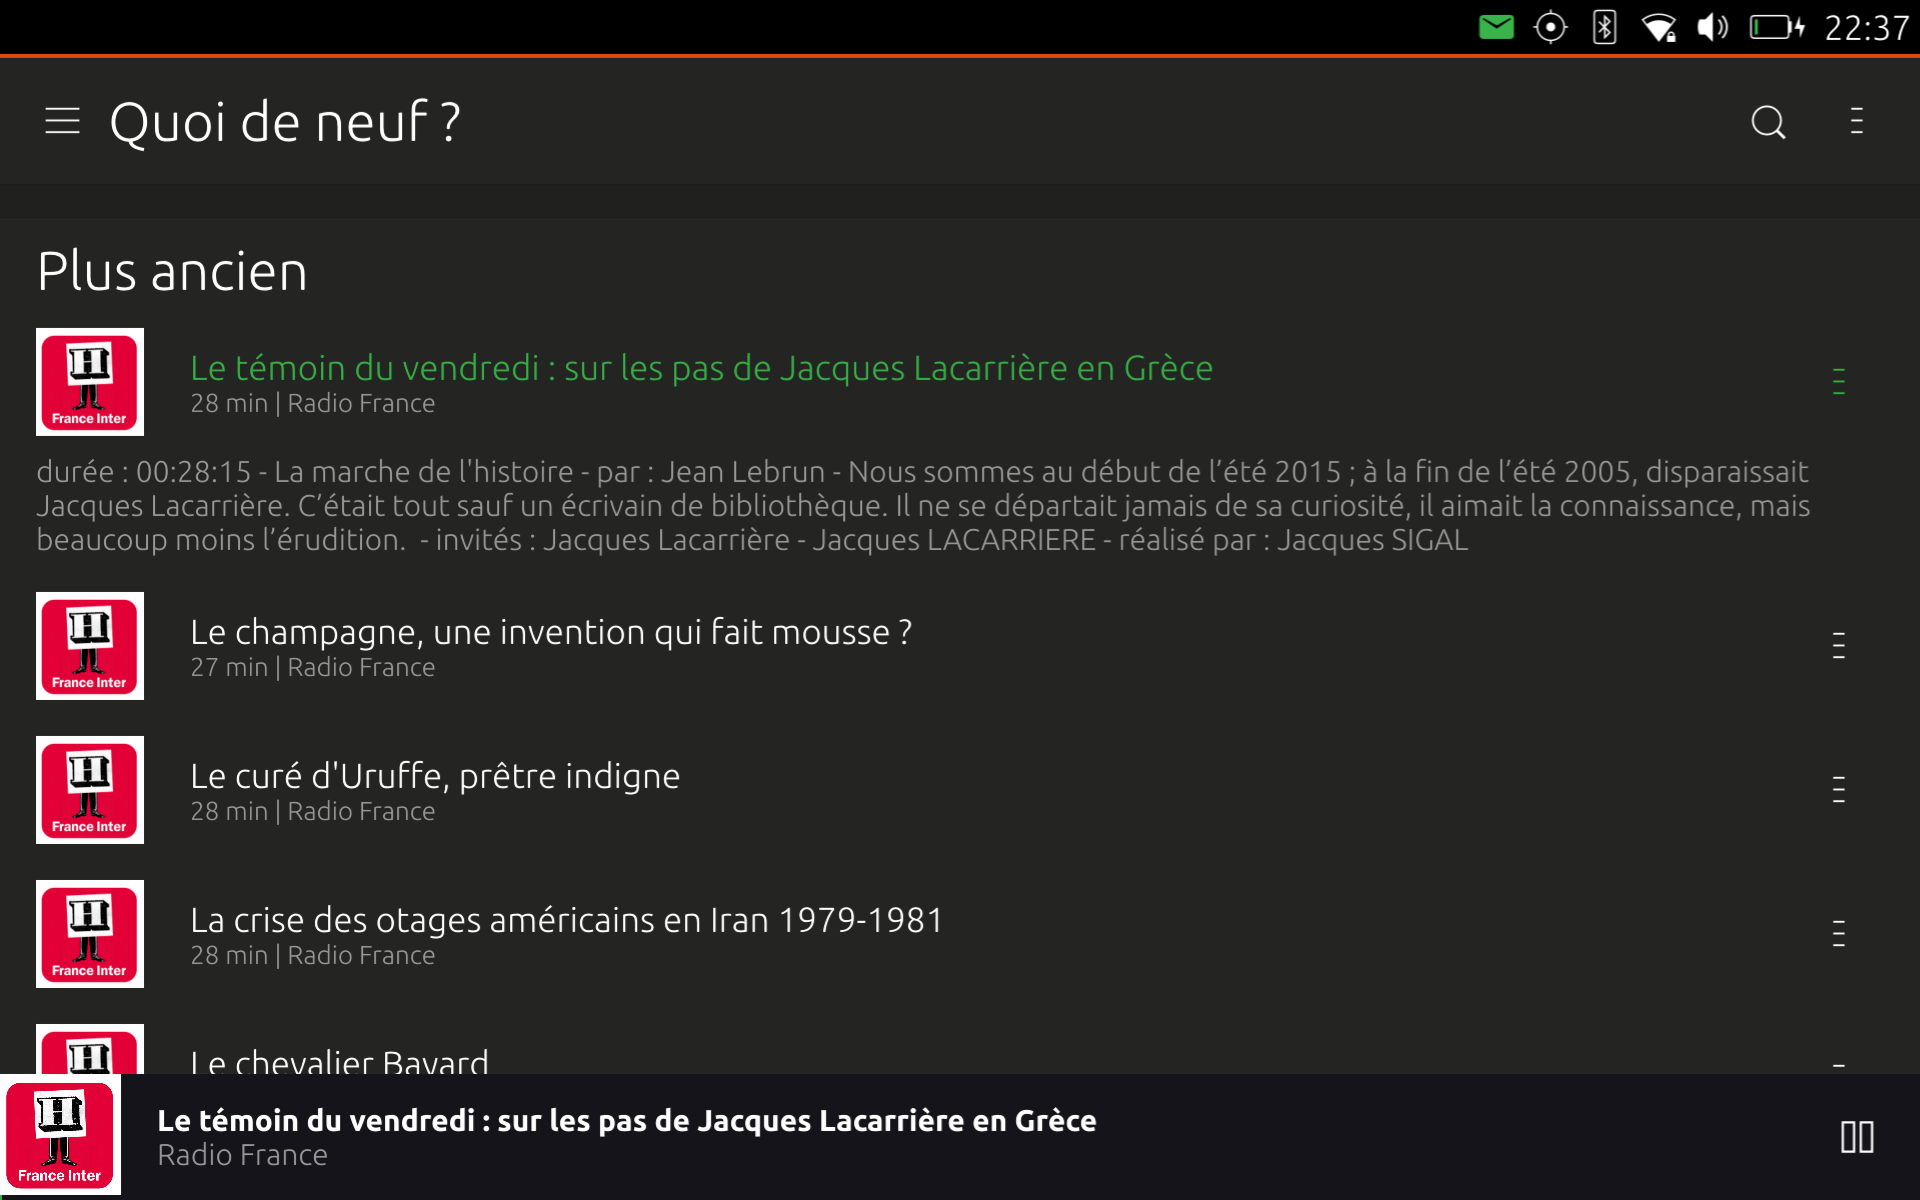Open the mail notification indicator
The width and height of the screenshot is (1920, 1200).
(x=1496, y=27)
